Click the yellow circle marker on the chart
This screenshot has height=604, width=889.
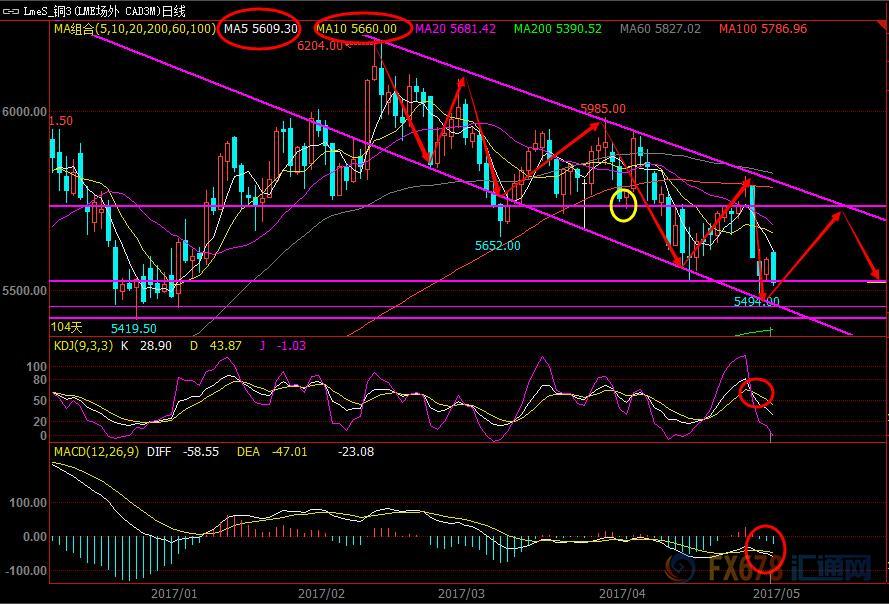coord(624,204)
